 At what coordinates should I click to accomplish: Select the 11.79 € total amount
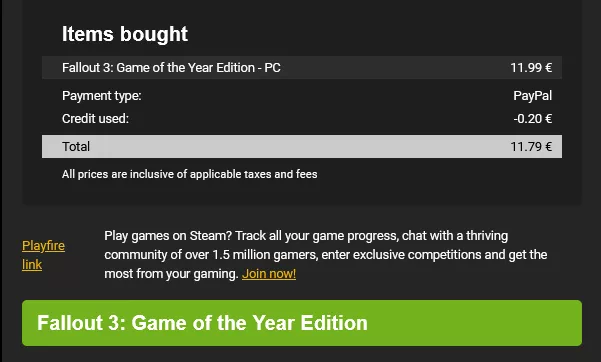(x=531, y=146)
